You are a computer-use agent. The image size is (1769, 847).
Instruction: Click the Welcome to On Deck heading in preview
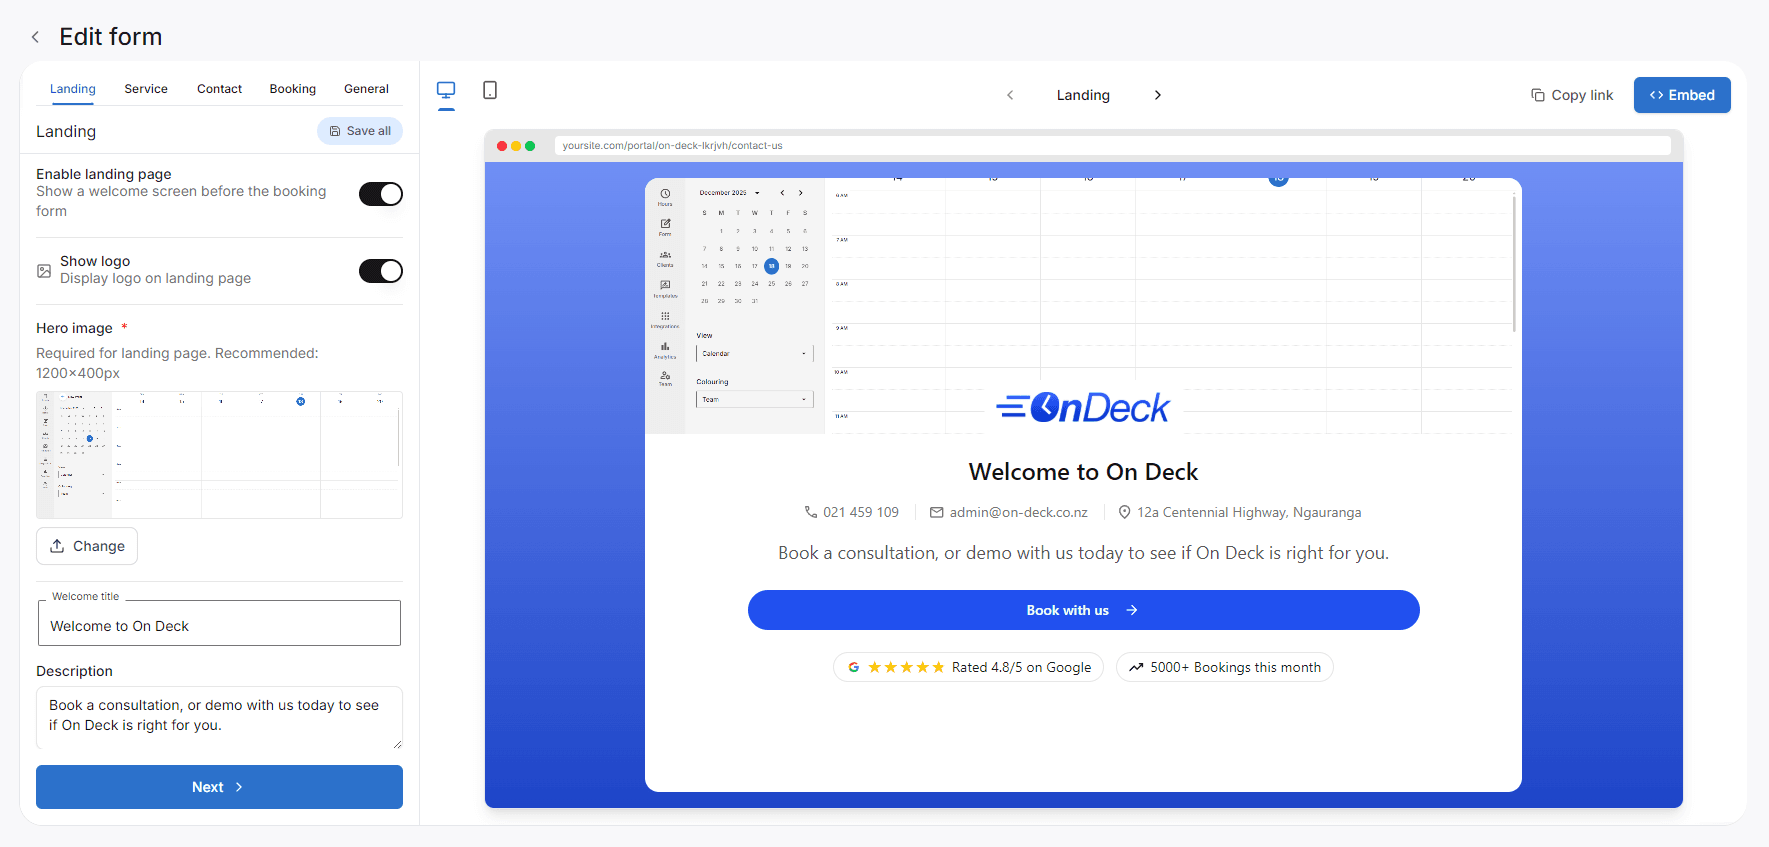(x=1083, y=472)
